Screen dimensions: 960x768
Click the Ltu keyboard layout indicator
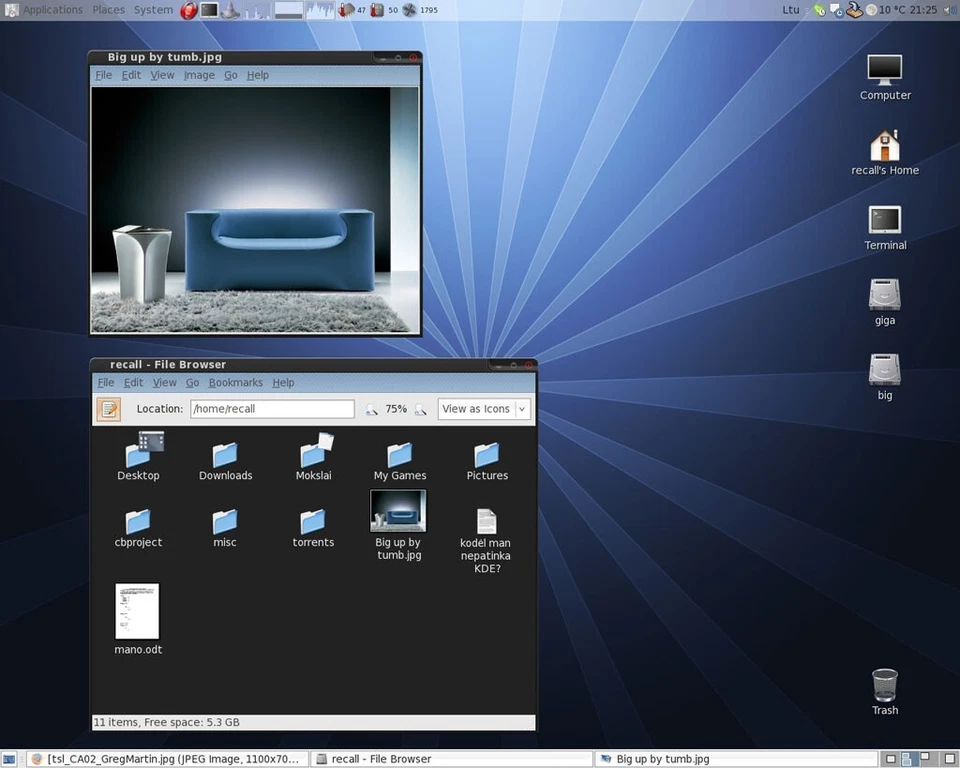coord(790,9)
